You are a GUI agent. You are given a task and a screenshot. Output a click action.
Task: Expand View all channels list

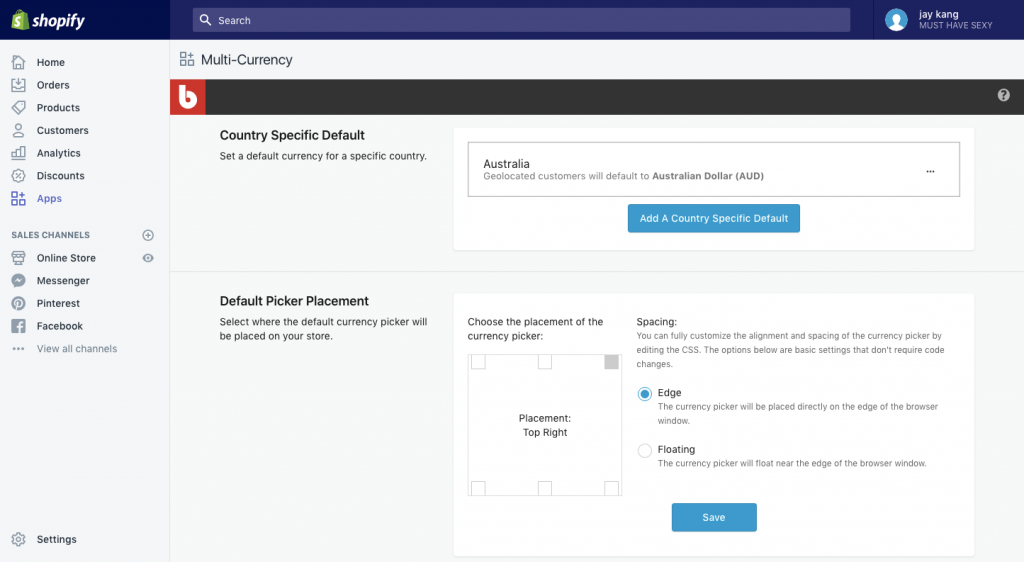[76, 349]
